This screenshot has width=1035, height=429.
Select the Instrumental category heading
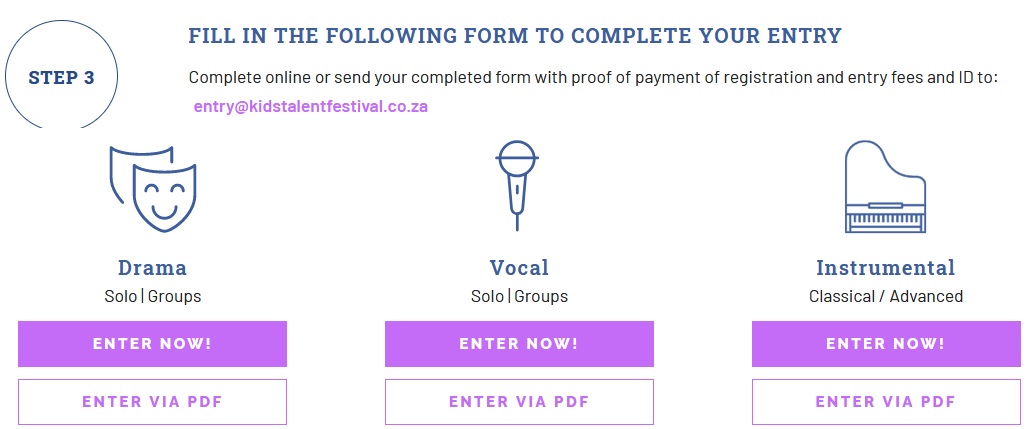(x=885, y=268)
